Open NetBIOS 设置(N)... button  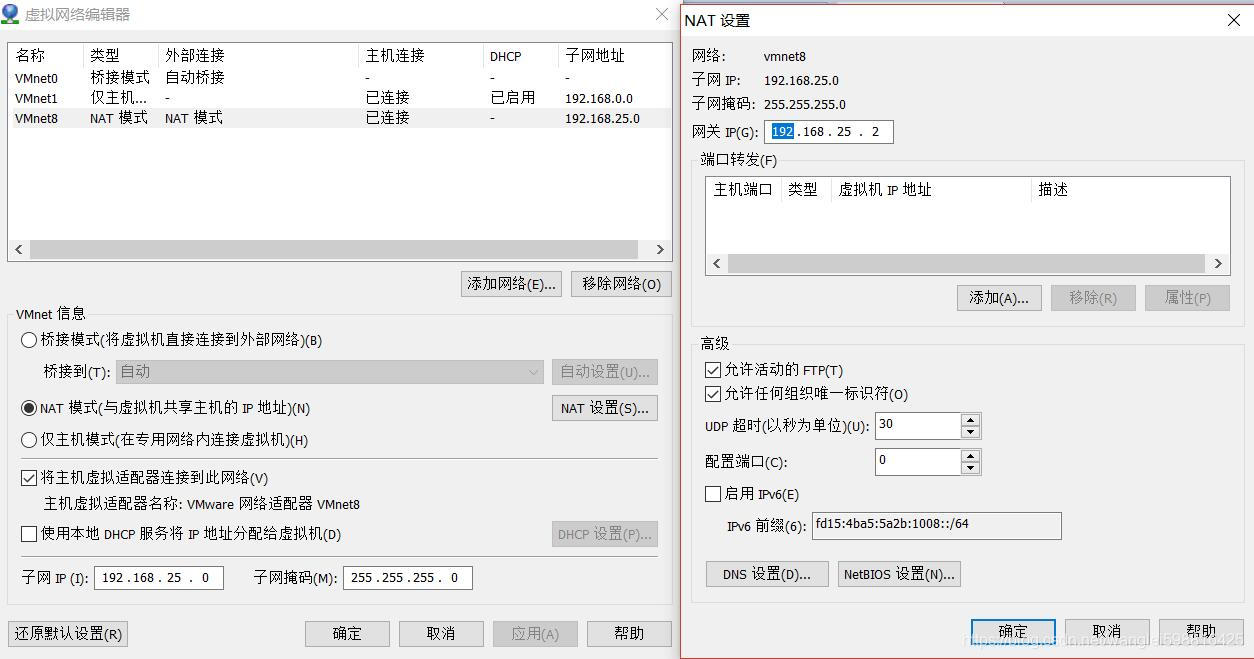click(899, 574)
